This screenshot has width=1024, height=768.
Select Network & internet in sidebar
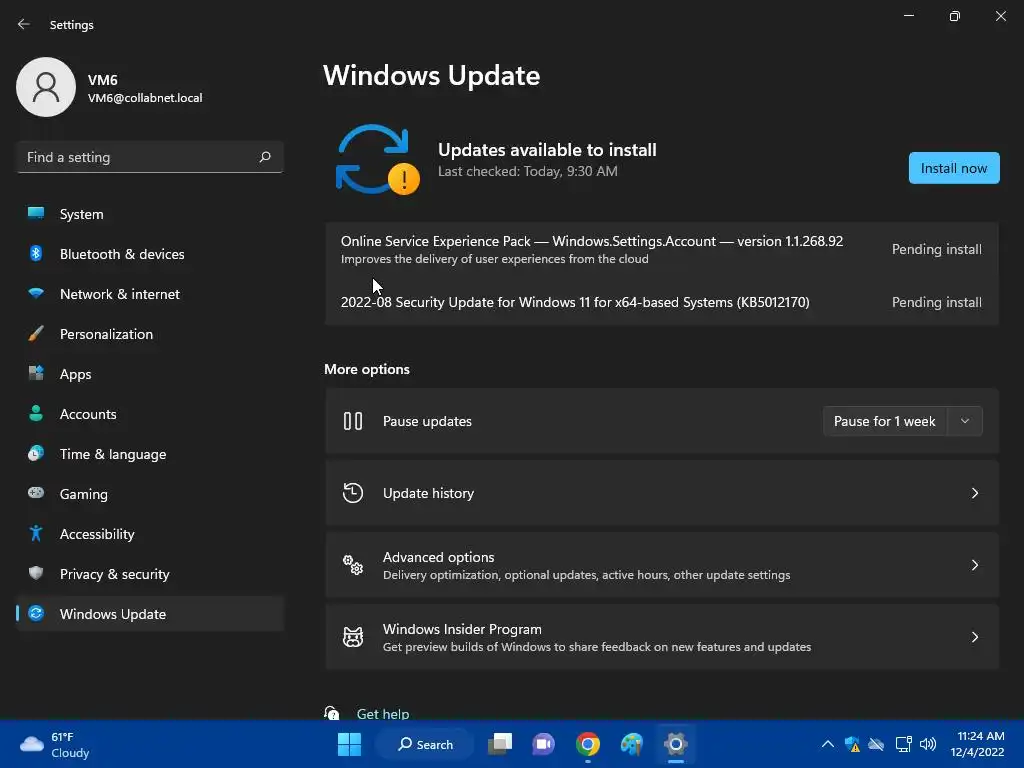[150, 294]
